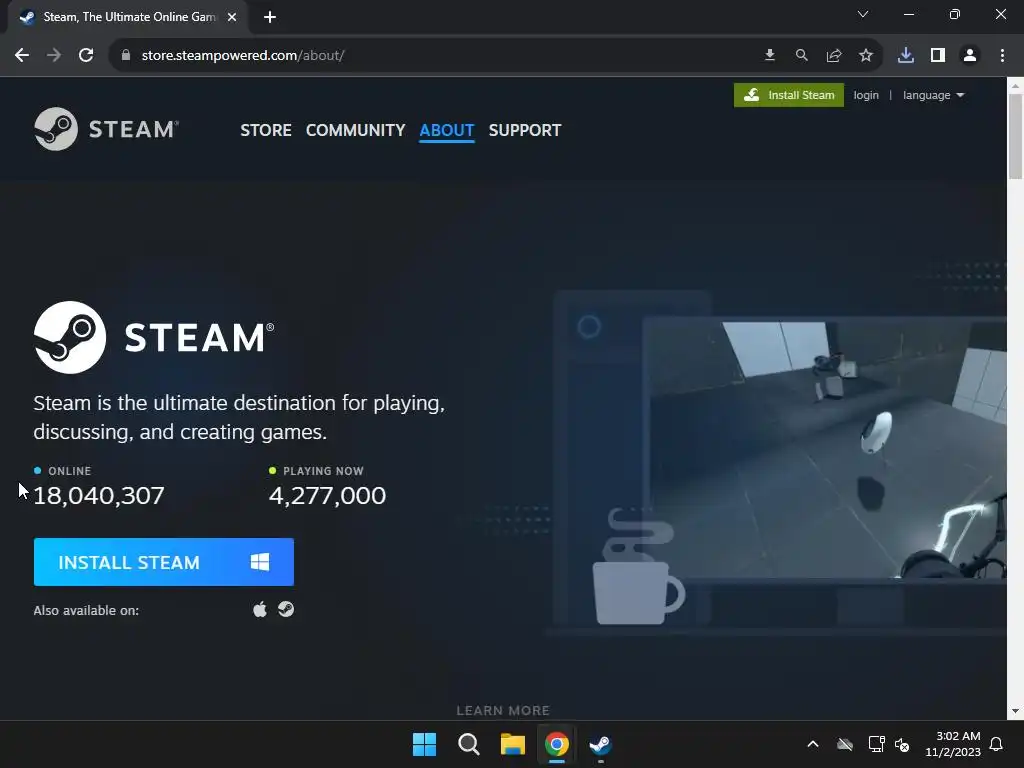Screen dimensions: 1024x768
Task: Select the Steam, The Ultimate Online Game tab
Action: coord(127,17)
